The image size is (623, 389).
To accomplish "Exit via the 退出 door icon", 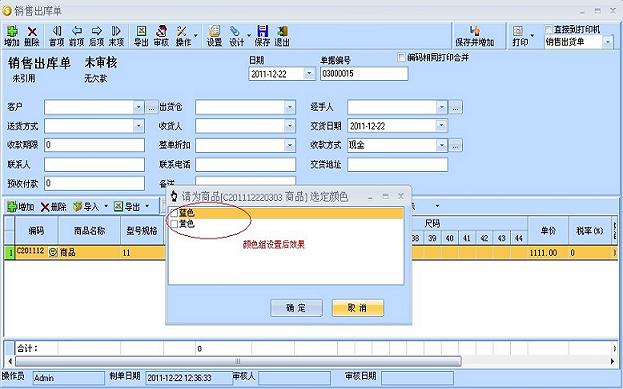I will click(282, 31).
